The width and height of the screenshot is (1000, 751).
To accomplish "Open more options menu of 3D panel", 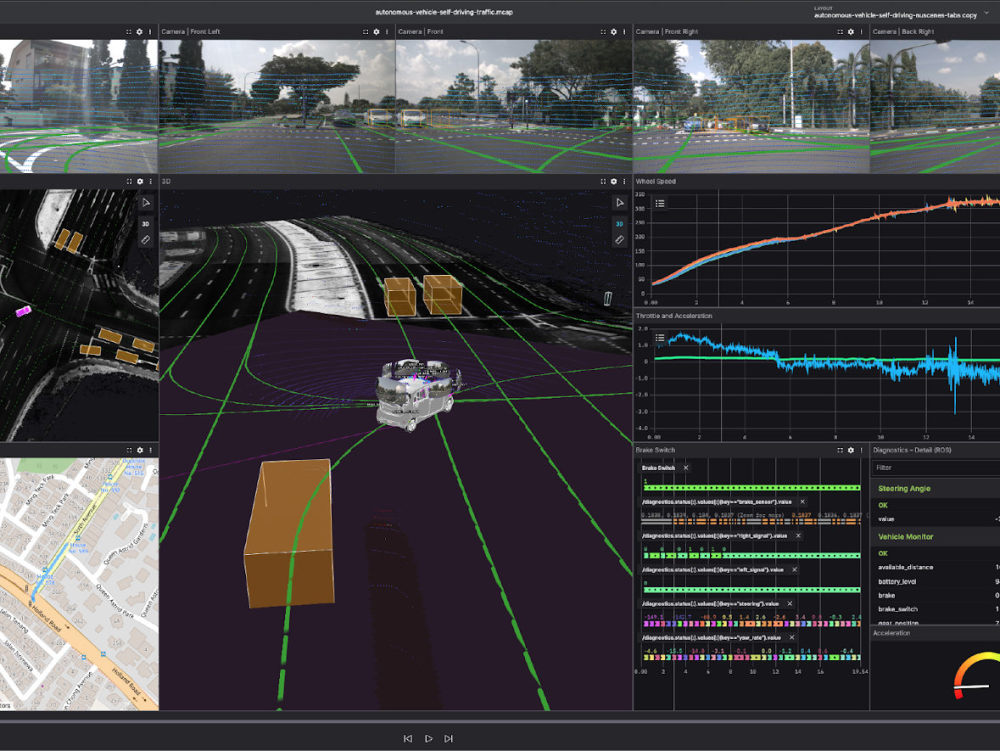I will tap(624, 181).
